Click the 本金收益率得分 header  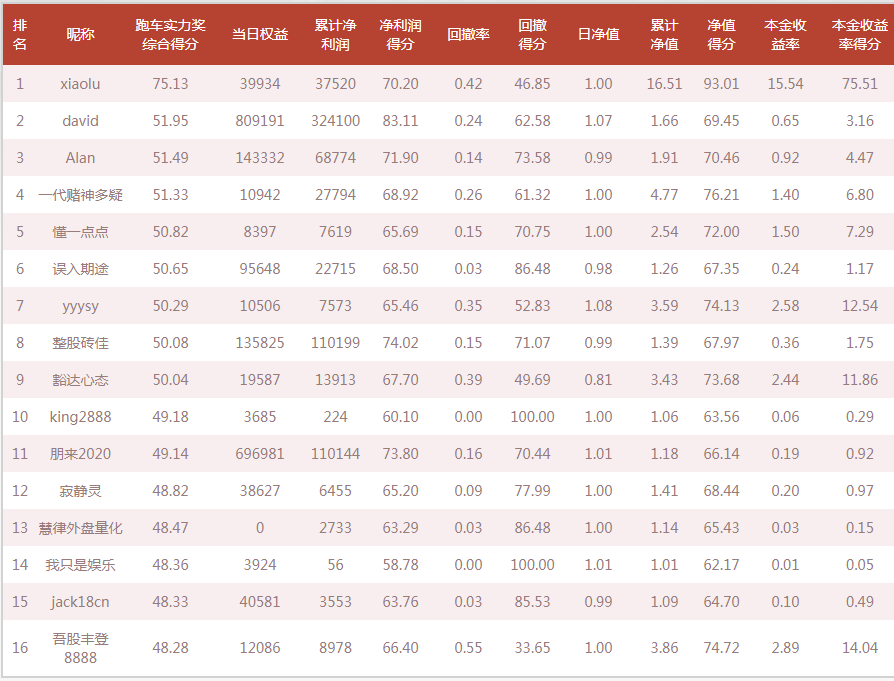859,35
